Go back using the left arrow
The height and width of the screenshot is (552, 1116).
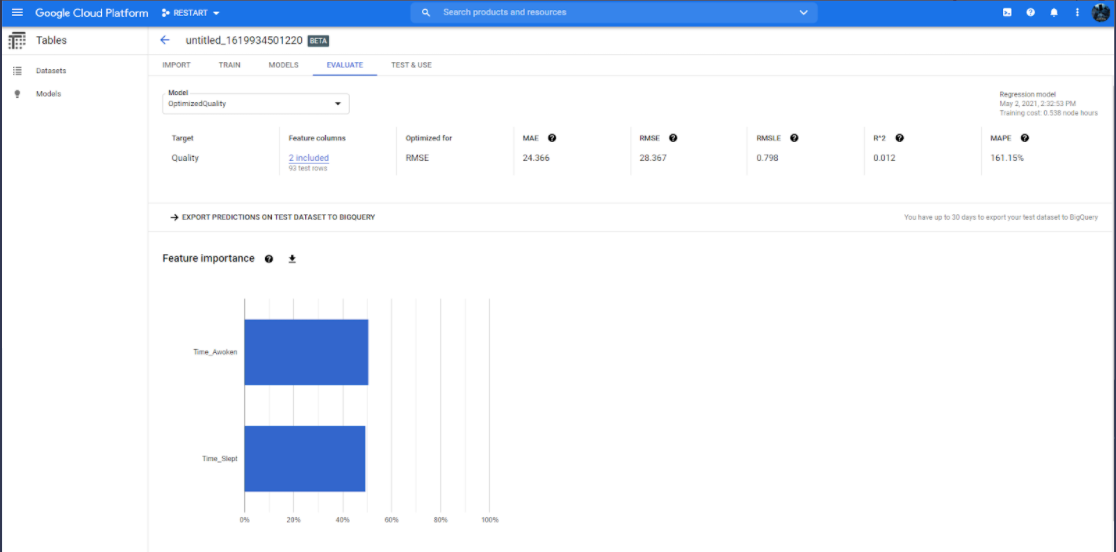click(x=165, y=41)
